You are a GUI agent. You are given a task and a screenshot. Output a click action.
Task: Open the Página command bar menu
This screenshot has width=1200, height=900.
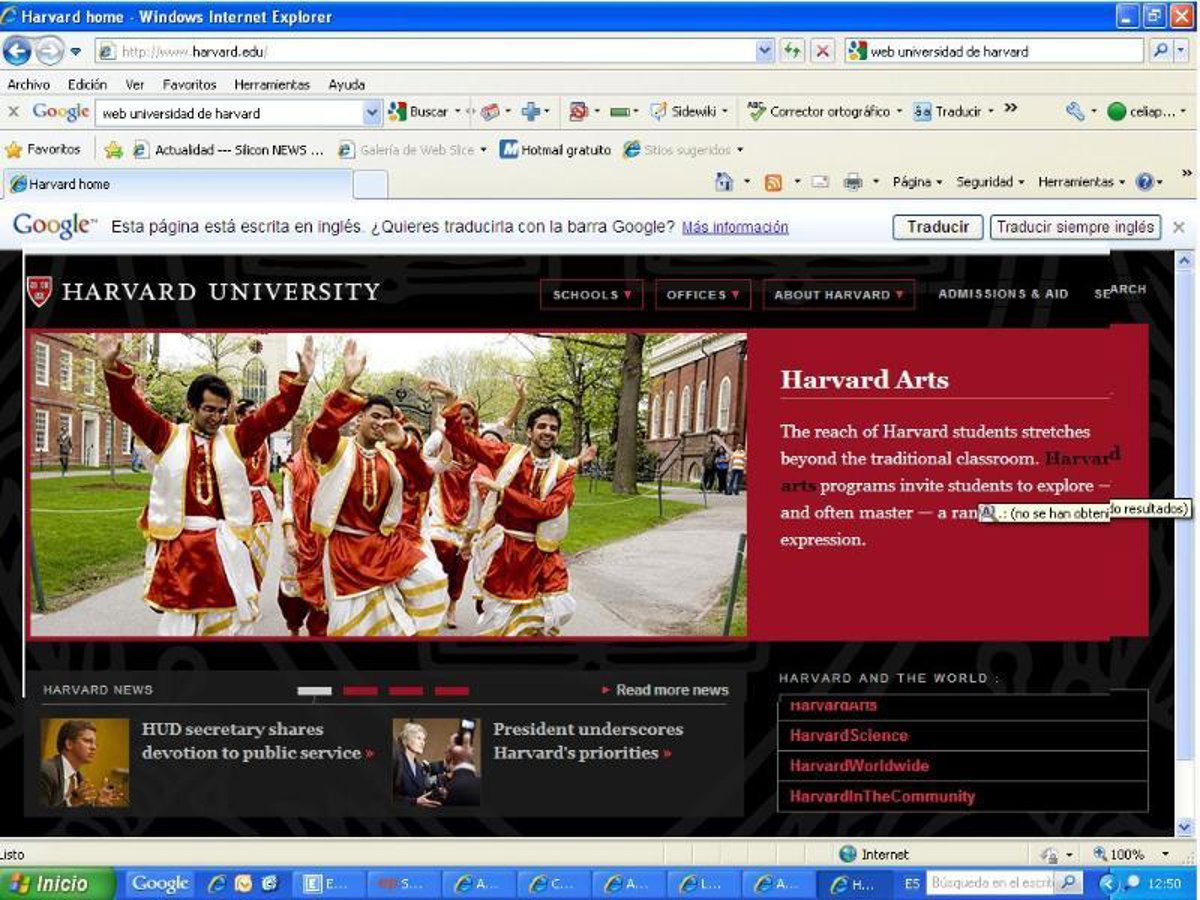tap(916, 182)
